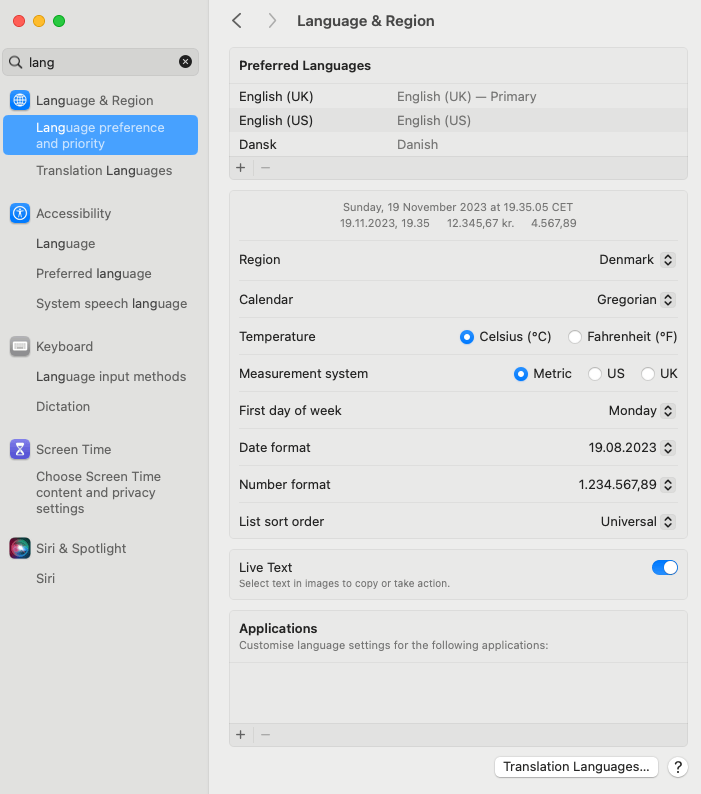Choose UK measurement system
Image resolution: width=701 pixels, height=794 pixels.
647,374
